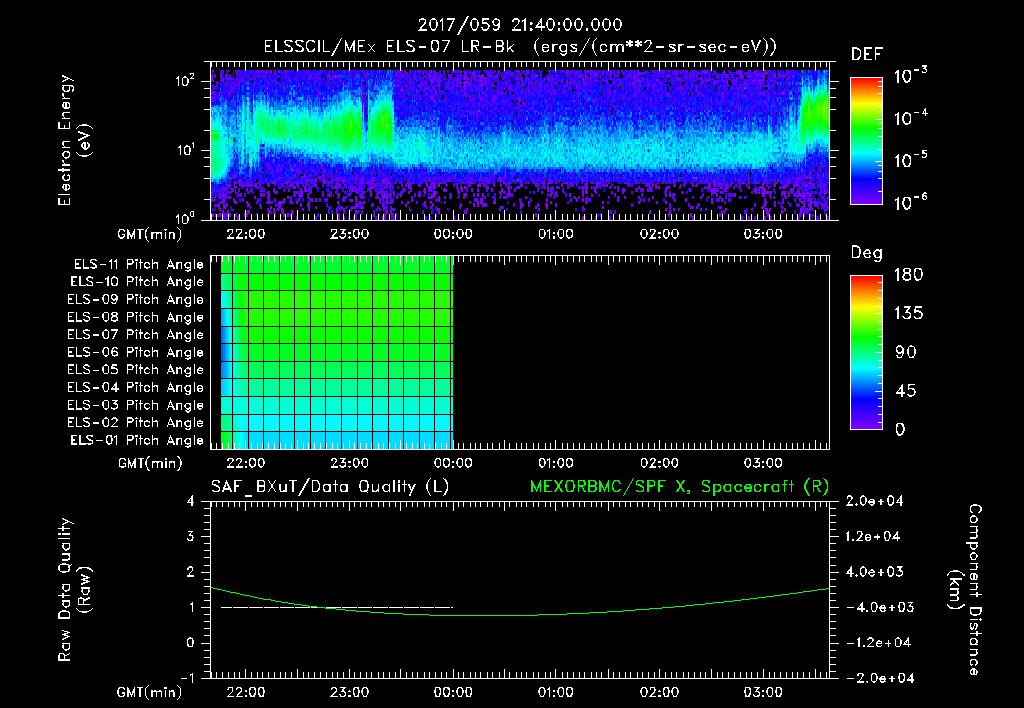Click the DEF color bar legend
Image resolution: width=1024 pixels, height=708 pixels.
(866, 140)
